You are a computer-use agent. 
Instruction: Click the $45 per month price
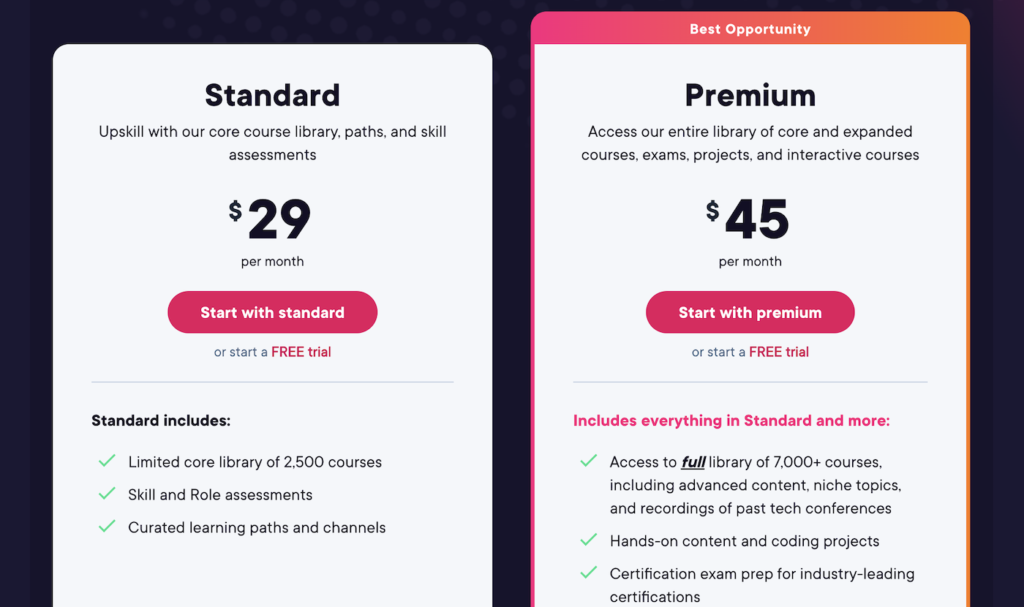(750, 221)
